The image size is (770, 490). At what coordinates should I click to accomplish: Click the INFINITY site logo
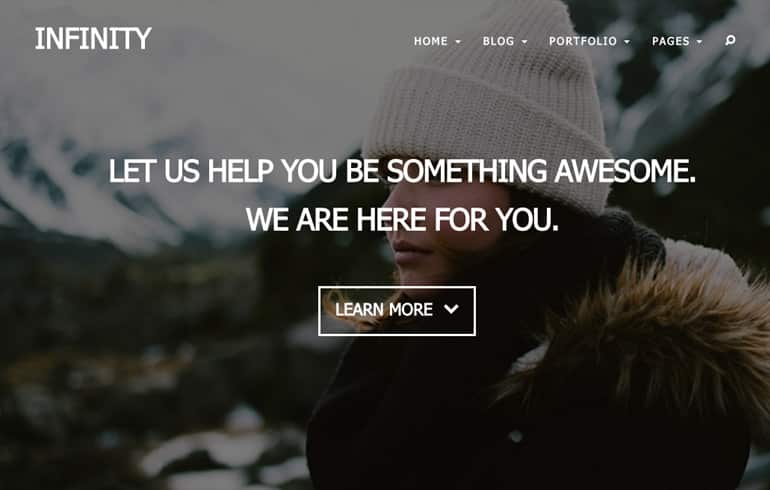tap(93, 38)
